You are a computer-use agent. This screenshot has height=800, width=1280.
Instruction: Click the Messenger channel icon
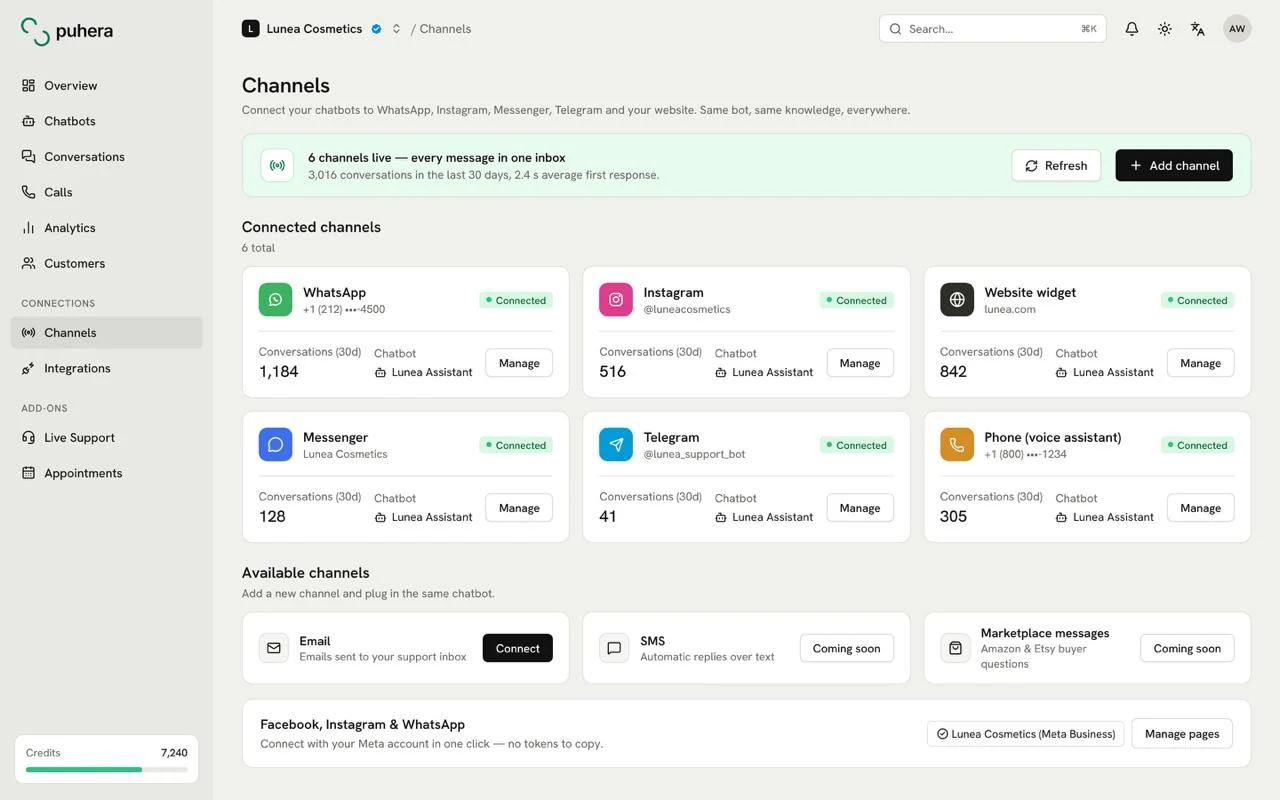[x=276, y=445]
